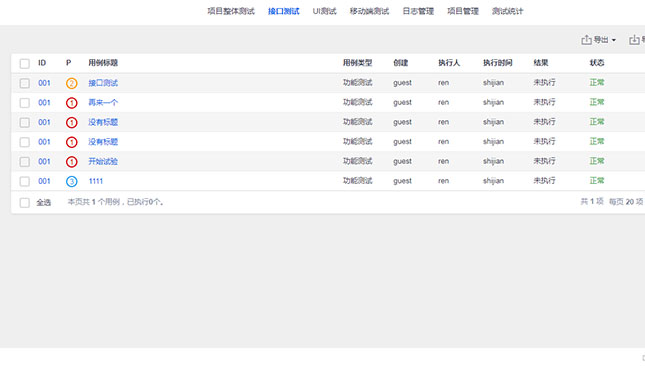
Task: Click the 状态 column header
Action: [x=597, y=63]
